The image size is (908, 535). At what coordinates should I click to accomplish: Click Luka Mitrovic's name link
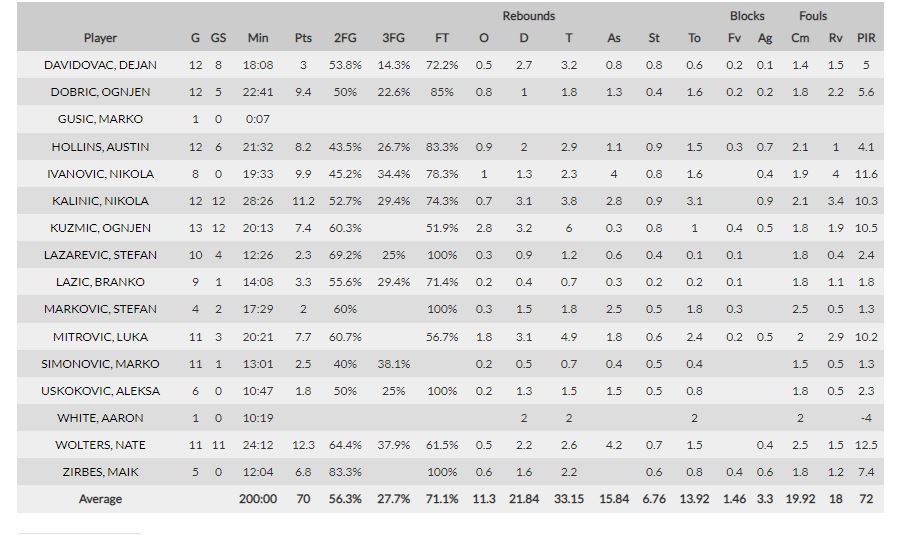(x=100, y=337)
